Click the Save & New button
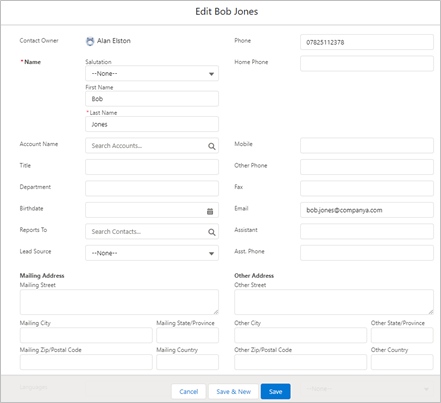 point(233,391)
